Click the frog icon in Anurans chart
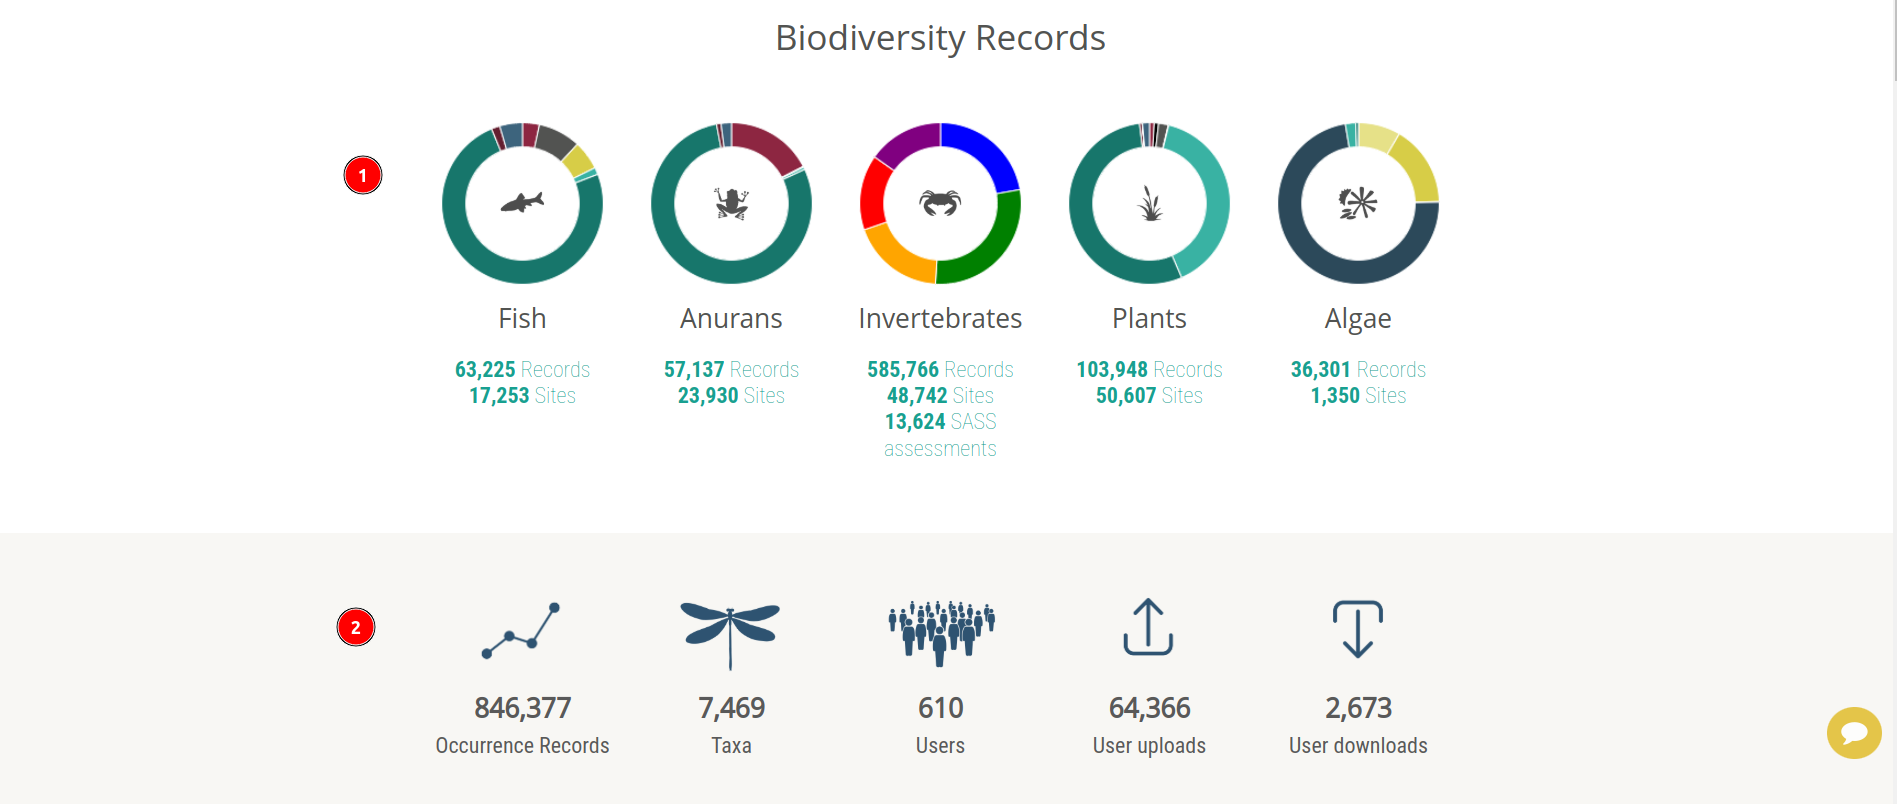 click(731, 203)
